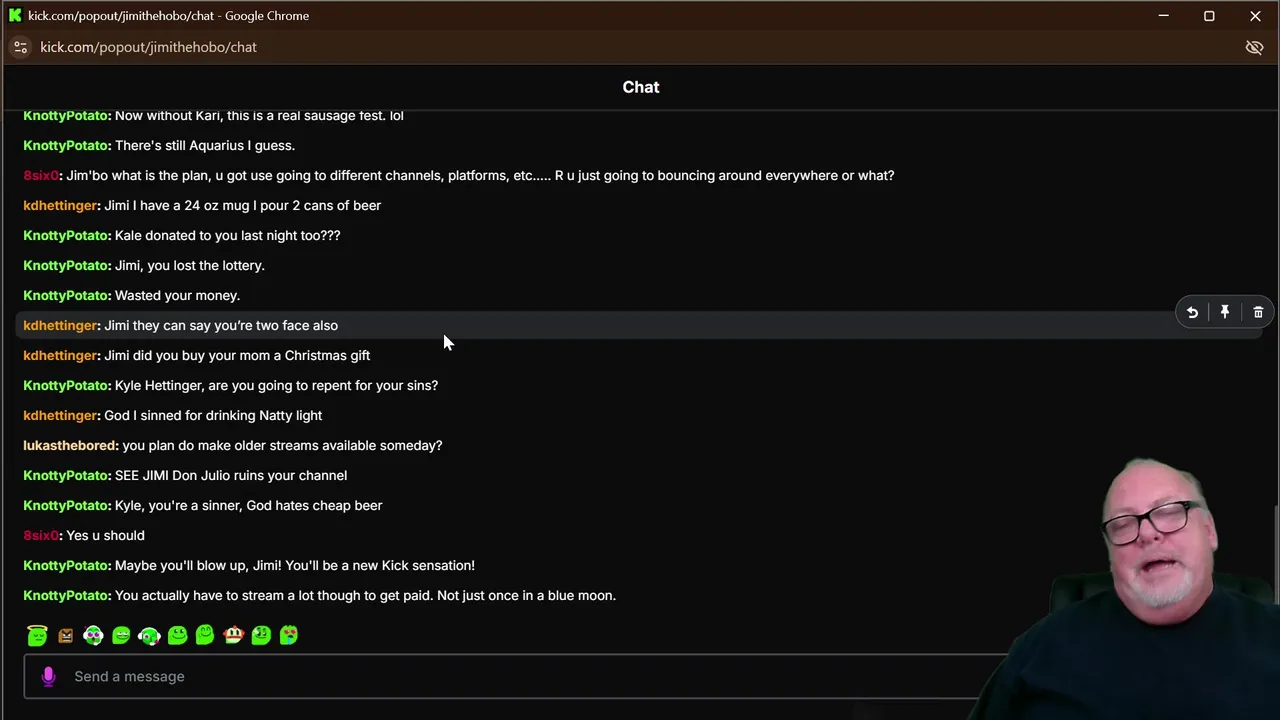Screen dimensions: 1280x720
Task: Focus the Send a message field
Action: point(500,676)
